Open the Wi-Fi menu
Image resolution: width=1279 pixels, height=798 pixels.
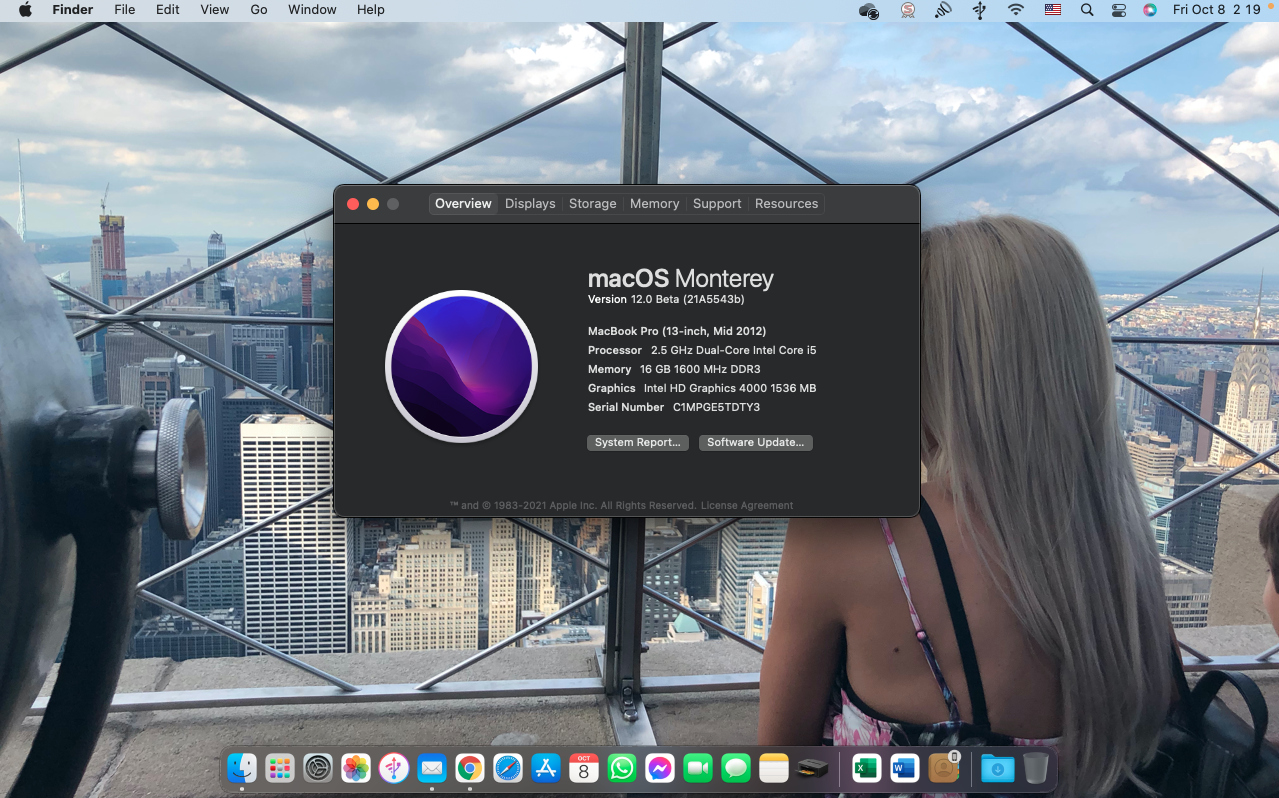[1016, 10]
